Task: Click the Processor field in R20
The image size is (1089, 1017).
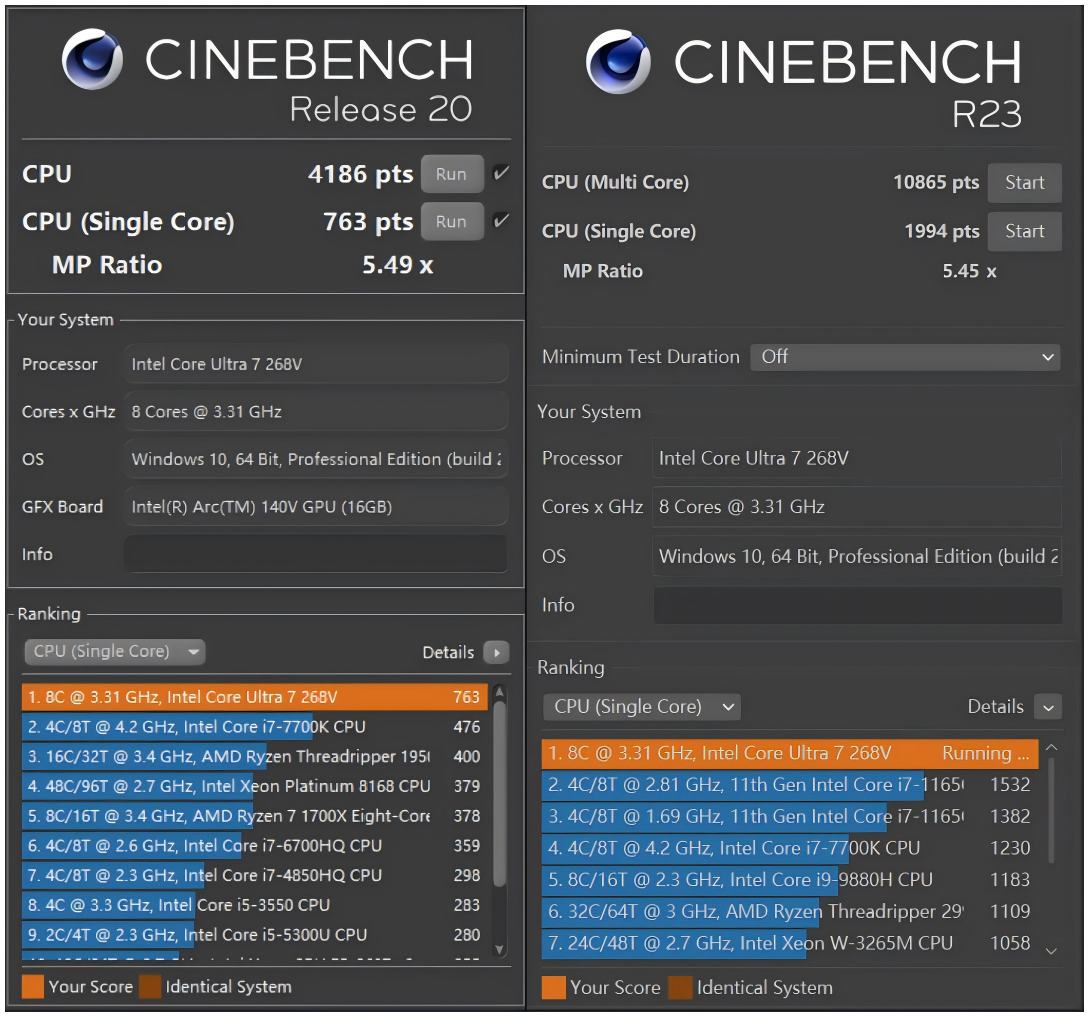Action: 316,364
